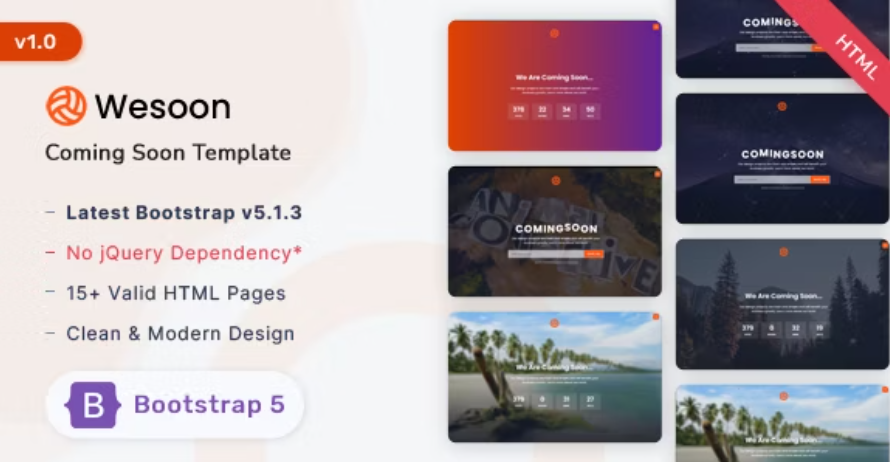
Task: Click small orange logo atop stone letters preview
Action: 556,180
